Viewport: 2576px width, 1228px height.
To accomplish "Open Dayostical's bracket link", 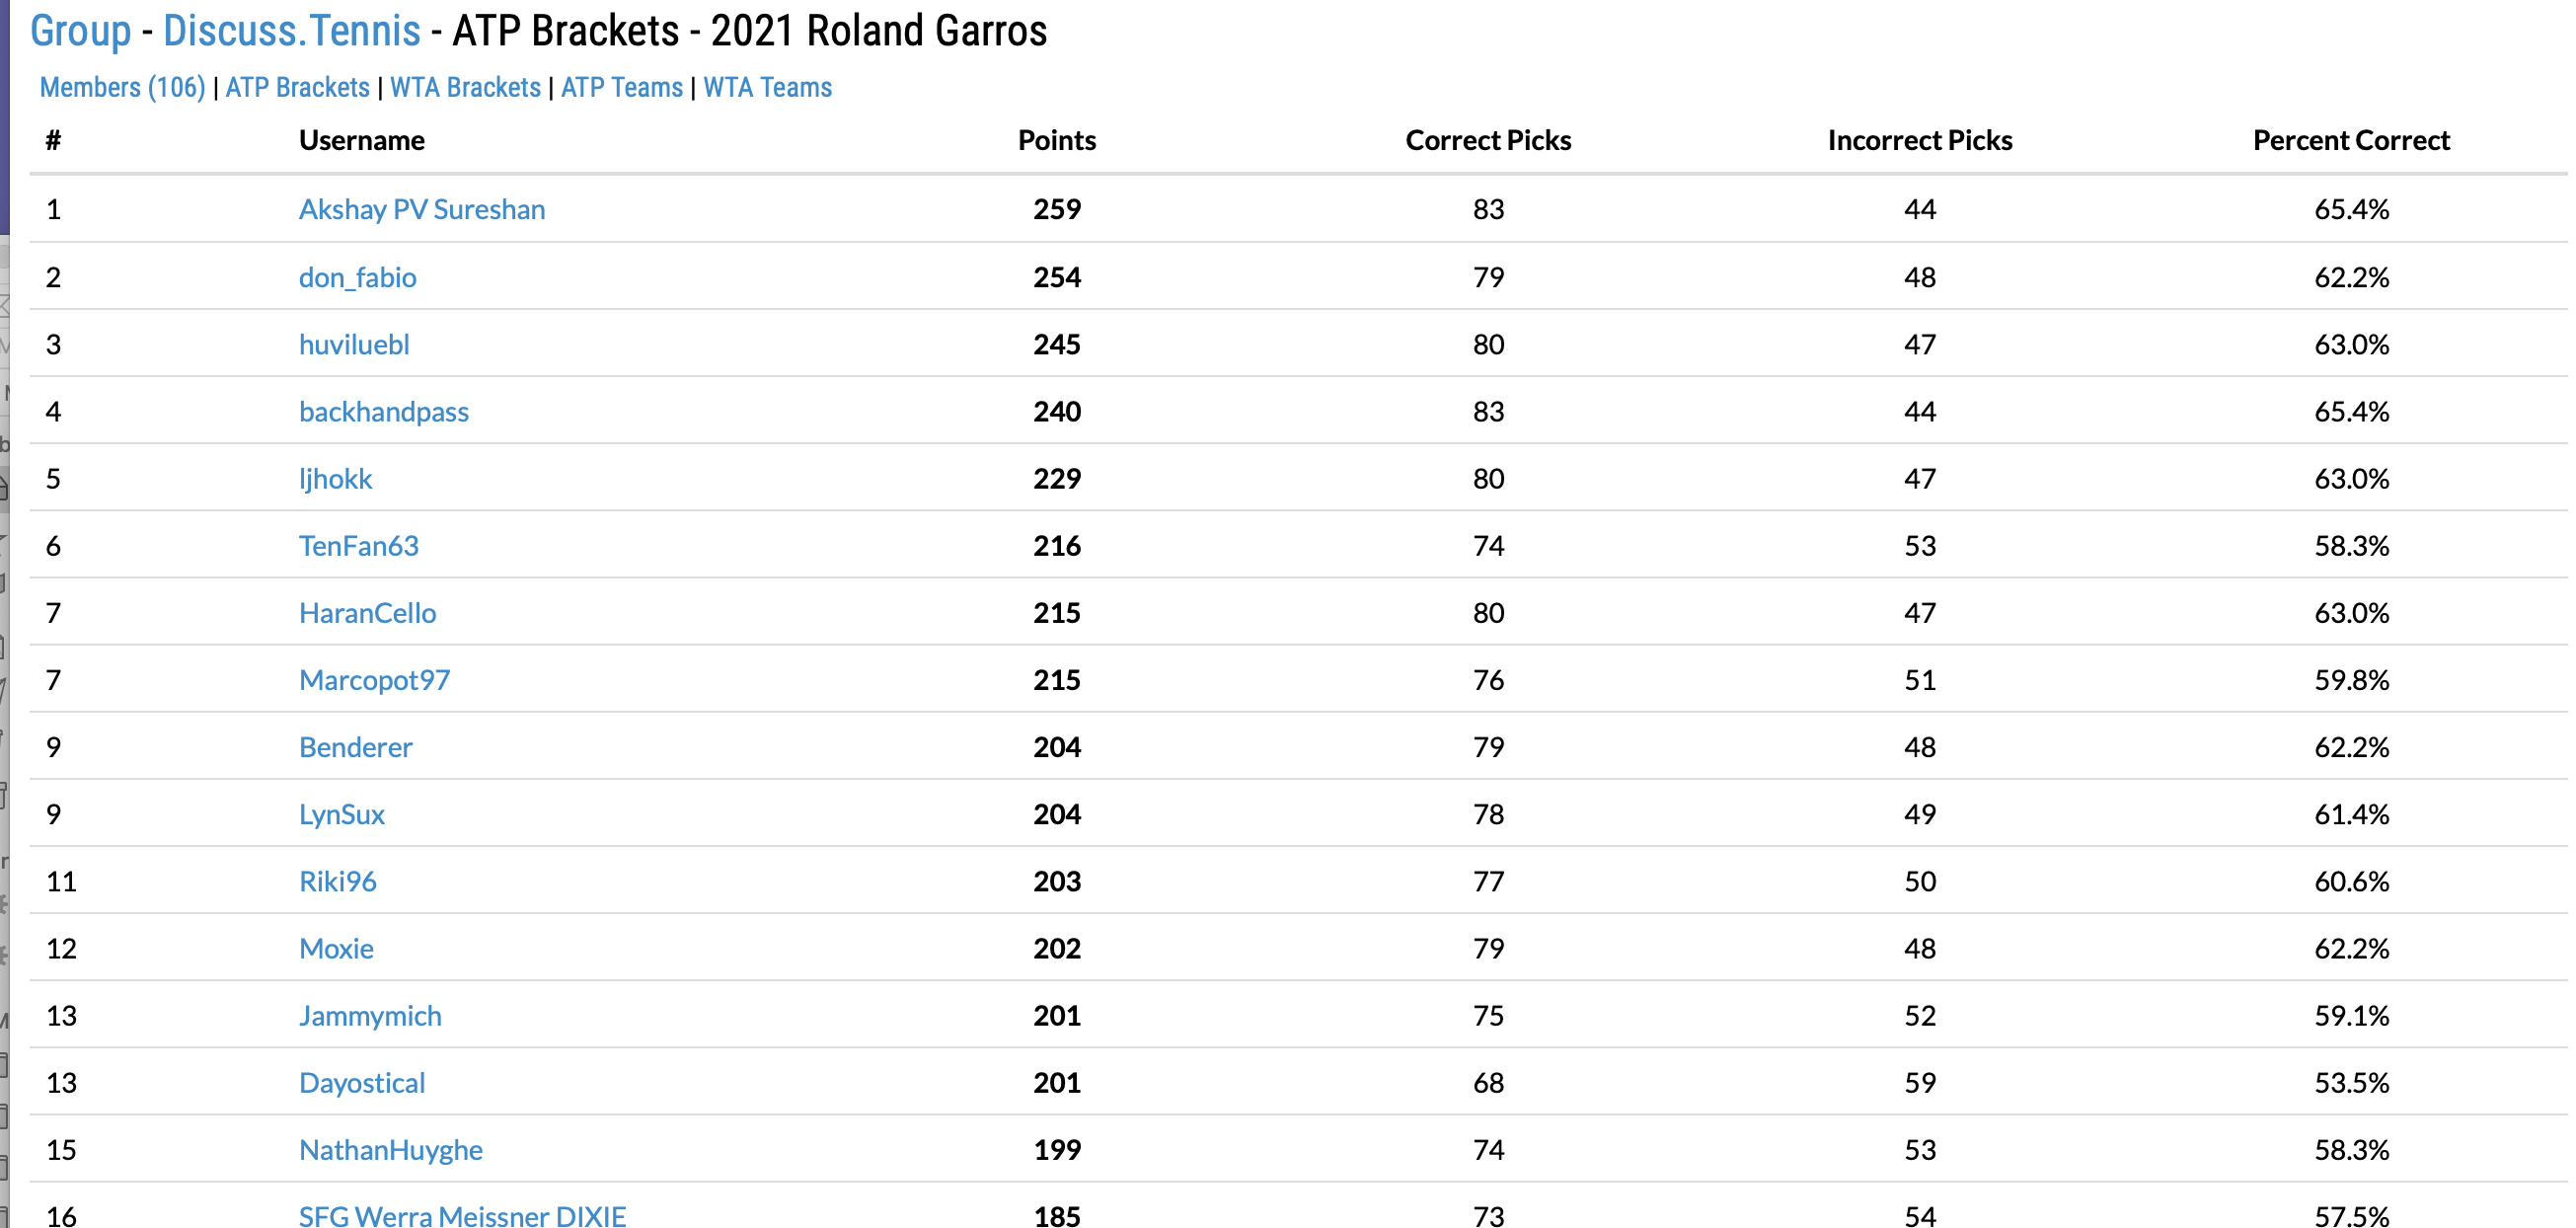I will click(361, 1082).
